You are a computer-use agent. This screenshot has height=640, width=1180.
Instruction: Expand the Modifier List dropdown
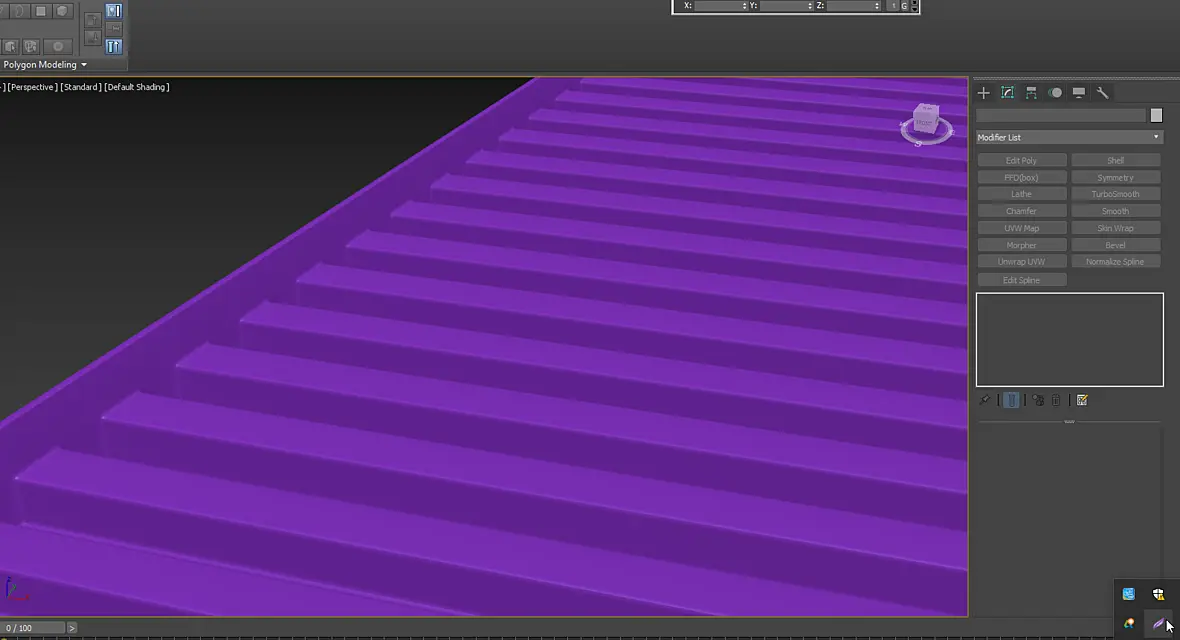click(1069, 137)
